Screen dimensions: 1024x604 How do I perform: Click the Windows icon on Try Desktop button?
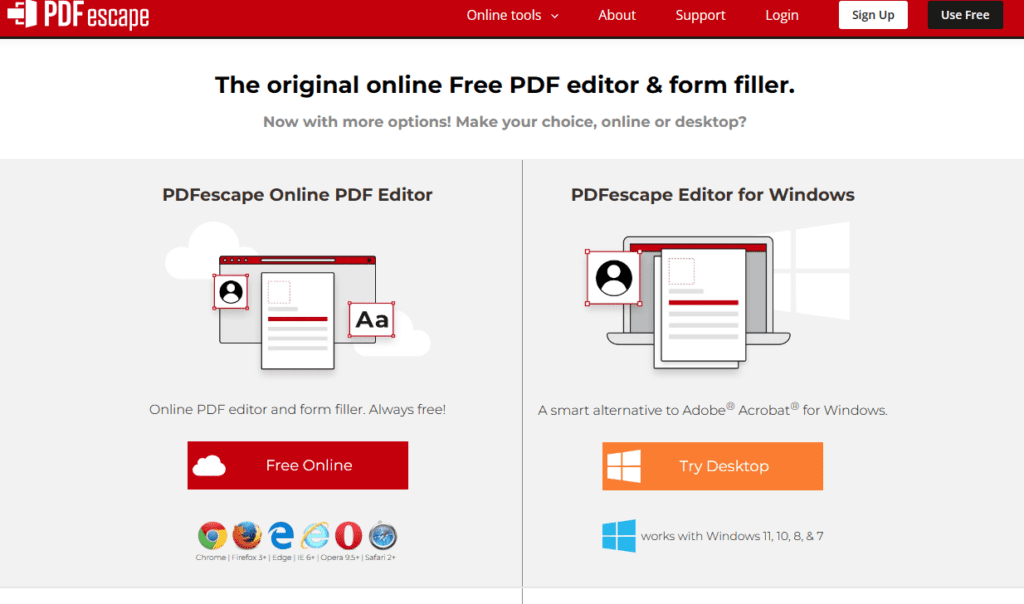pos(624,466)
